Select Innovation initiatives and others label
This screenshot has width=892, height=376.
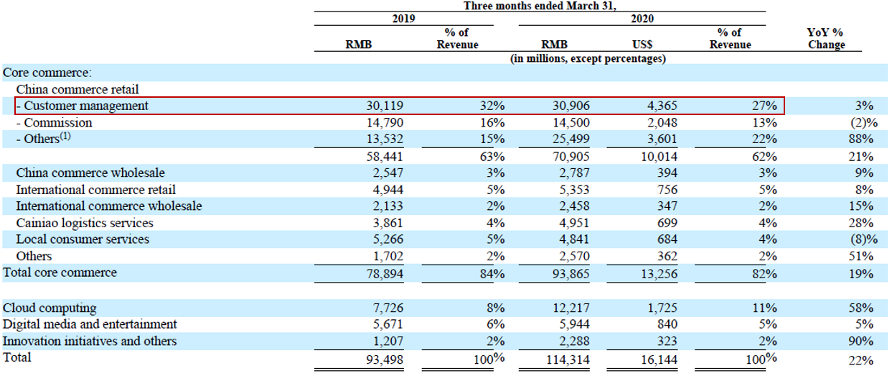(90, 341)
